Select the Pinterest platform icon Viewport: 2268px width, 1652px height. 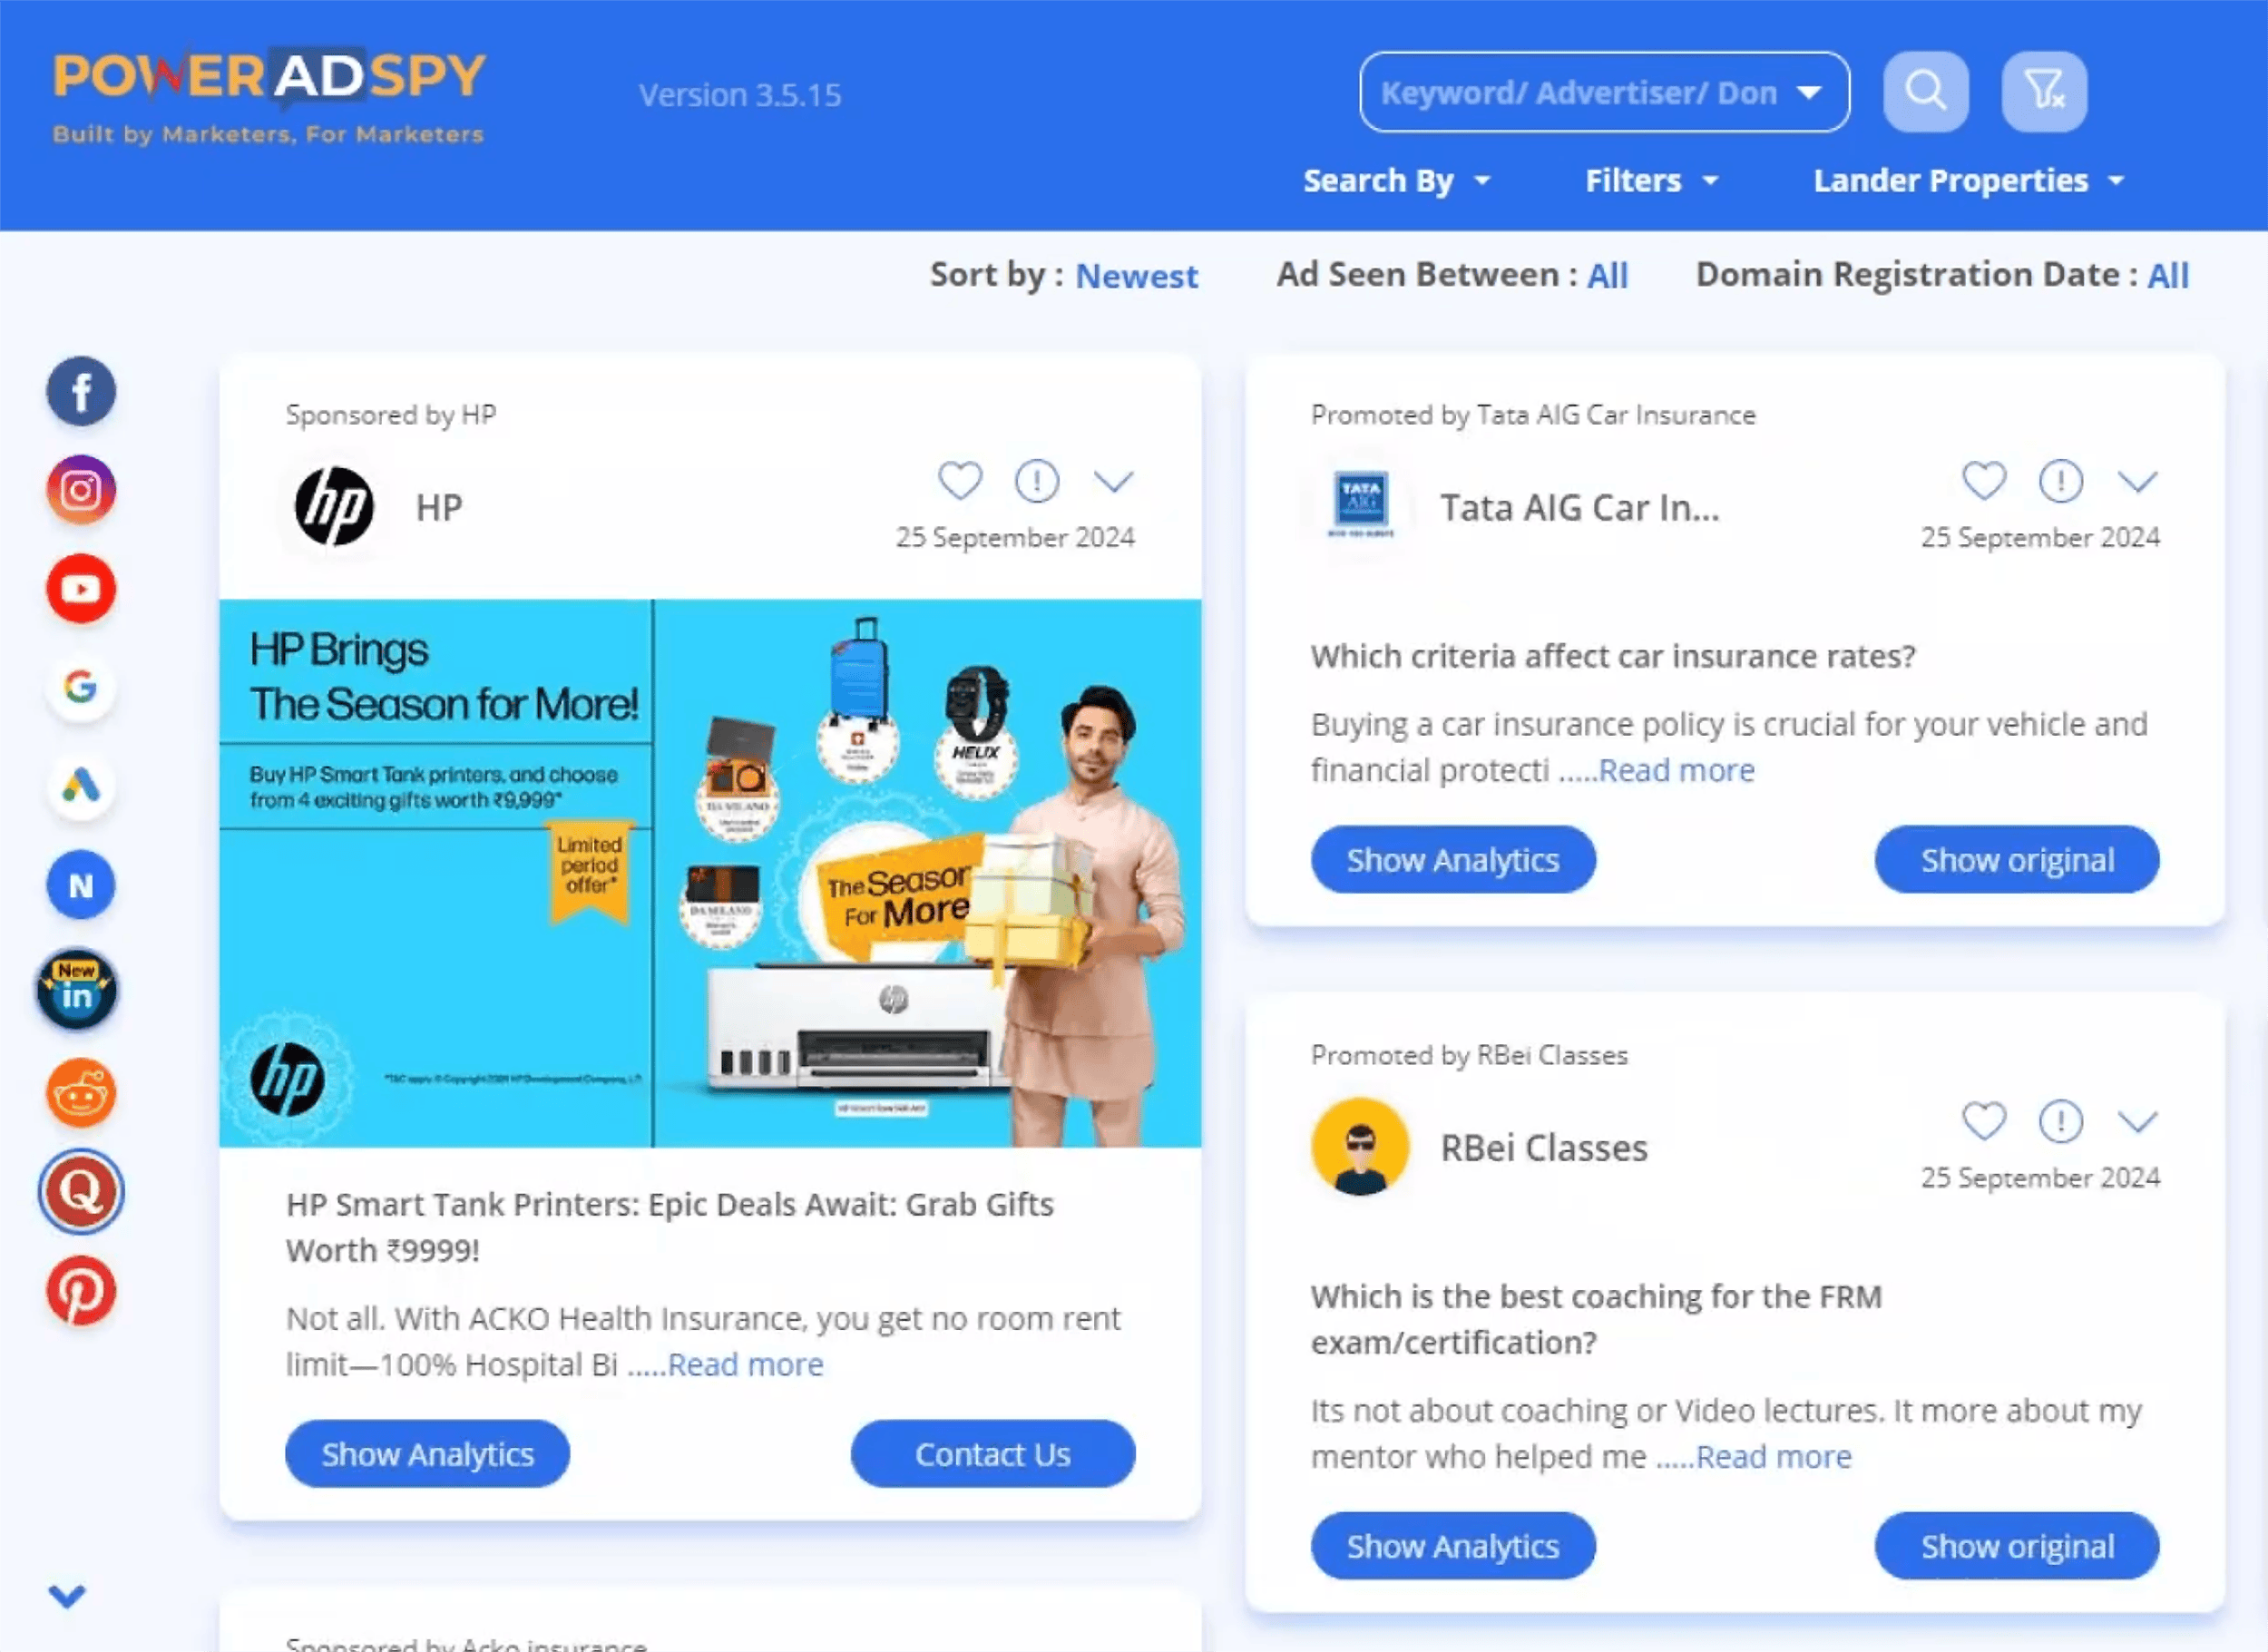80,1291
